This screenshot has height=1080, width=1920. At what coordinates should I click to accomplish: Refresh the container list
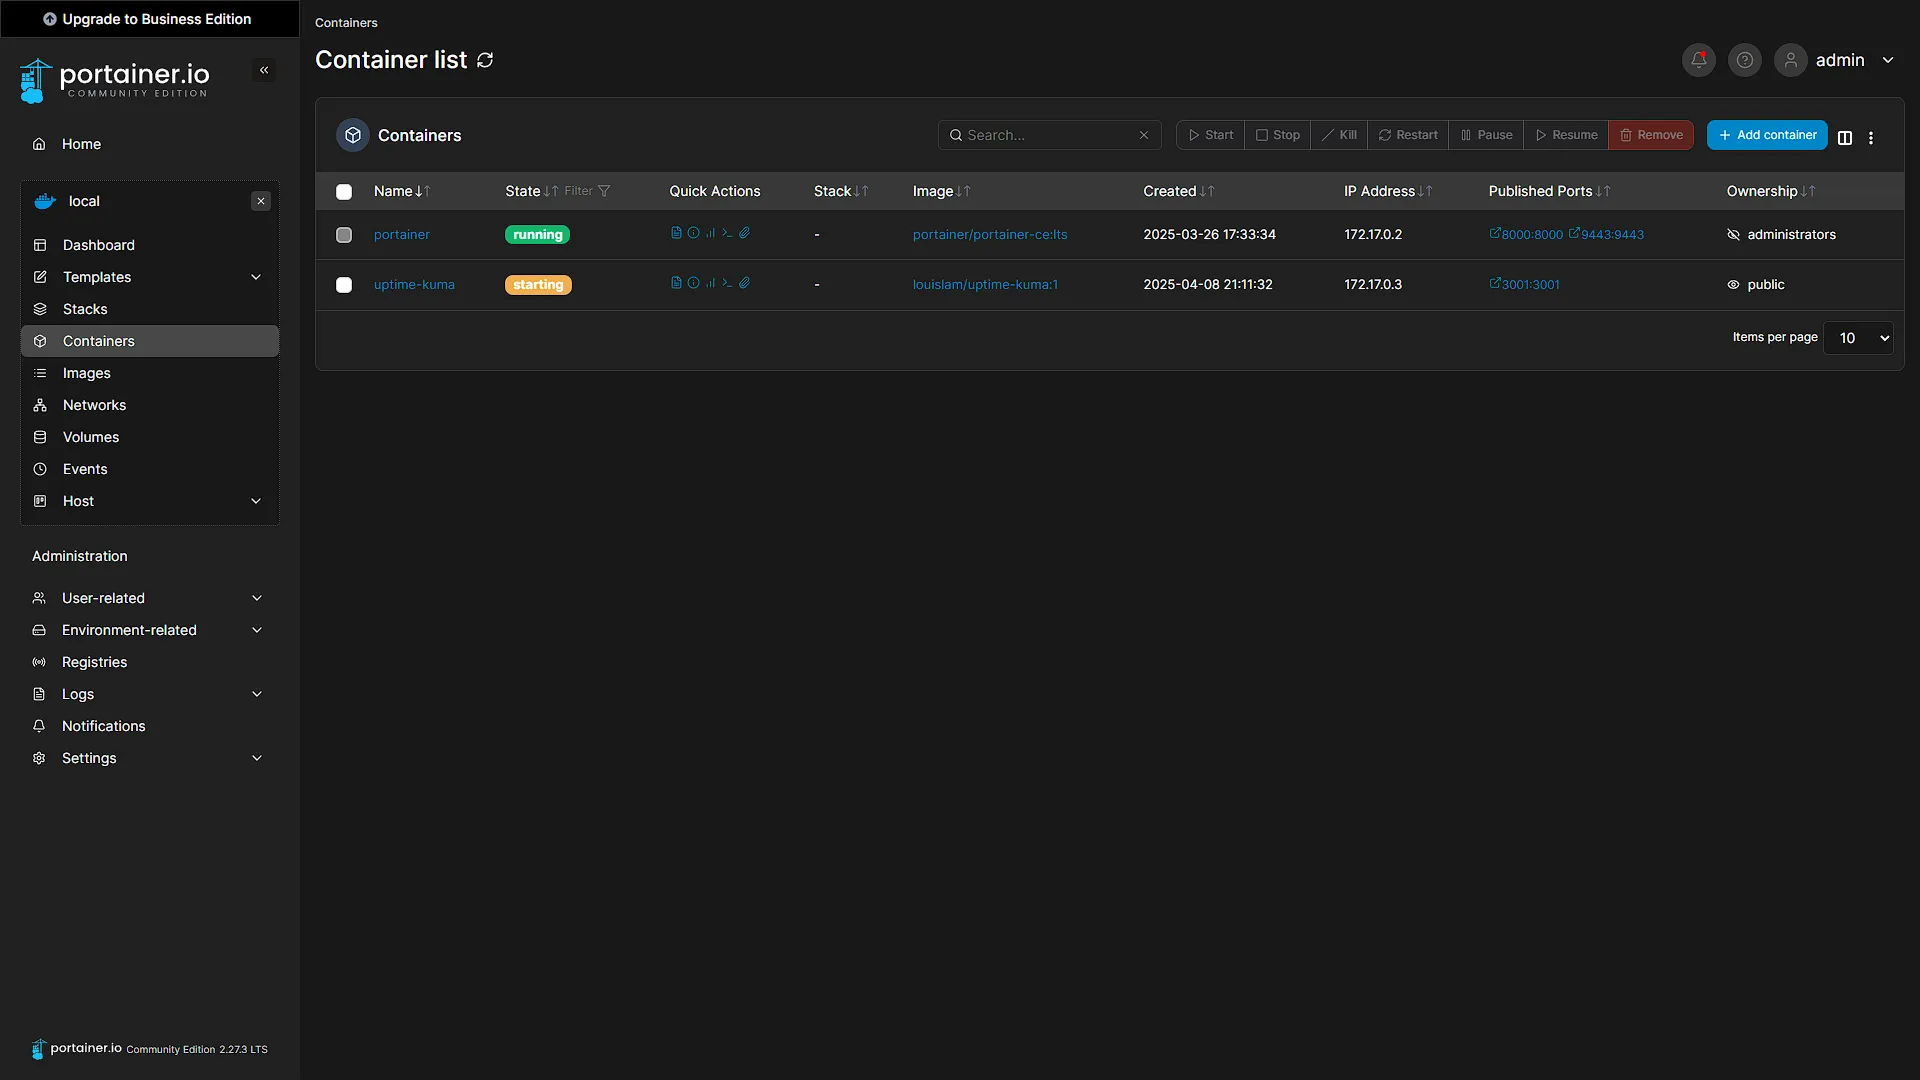pyautogui.click(x=485, y=60)
